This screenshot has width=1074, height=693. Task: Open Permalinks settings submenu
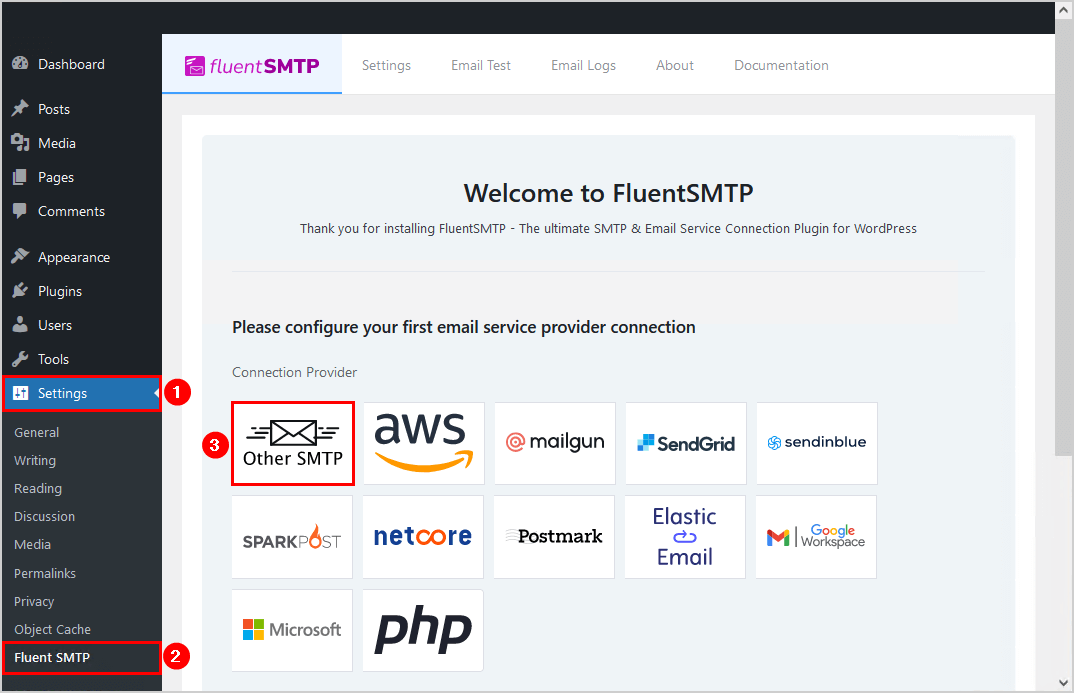pyautogui.click(x=45, y=574)
